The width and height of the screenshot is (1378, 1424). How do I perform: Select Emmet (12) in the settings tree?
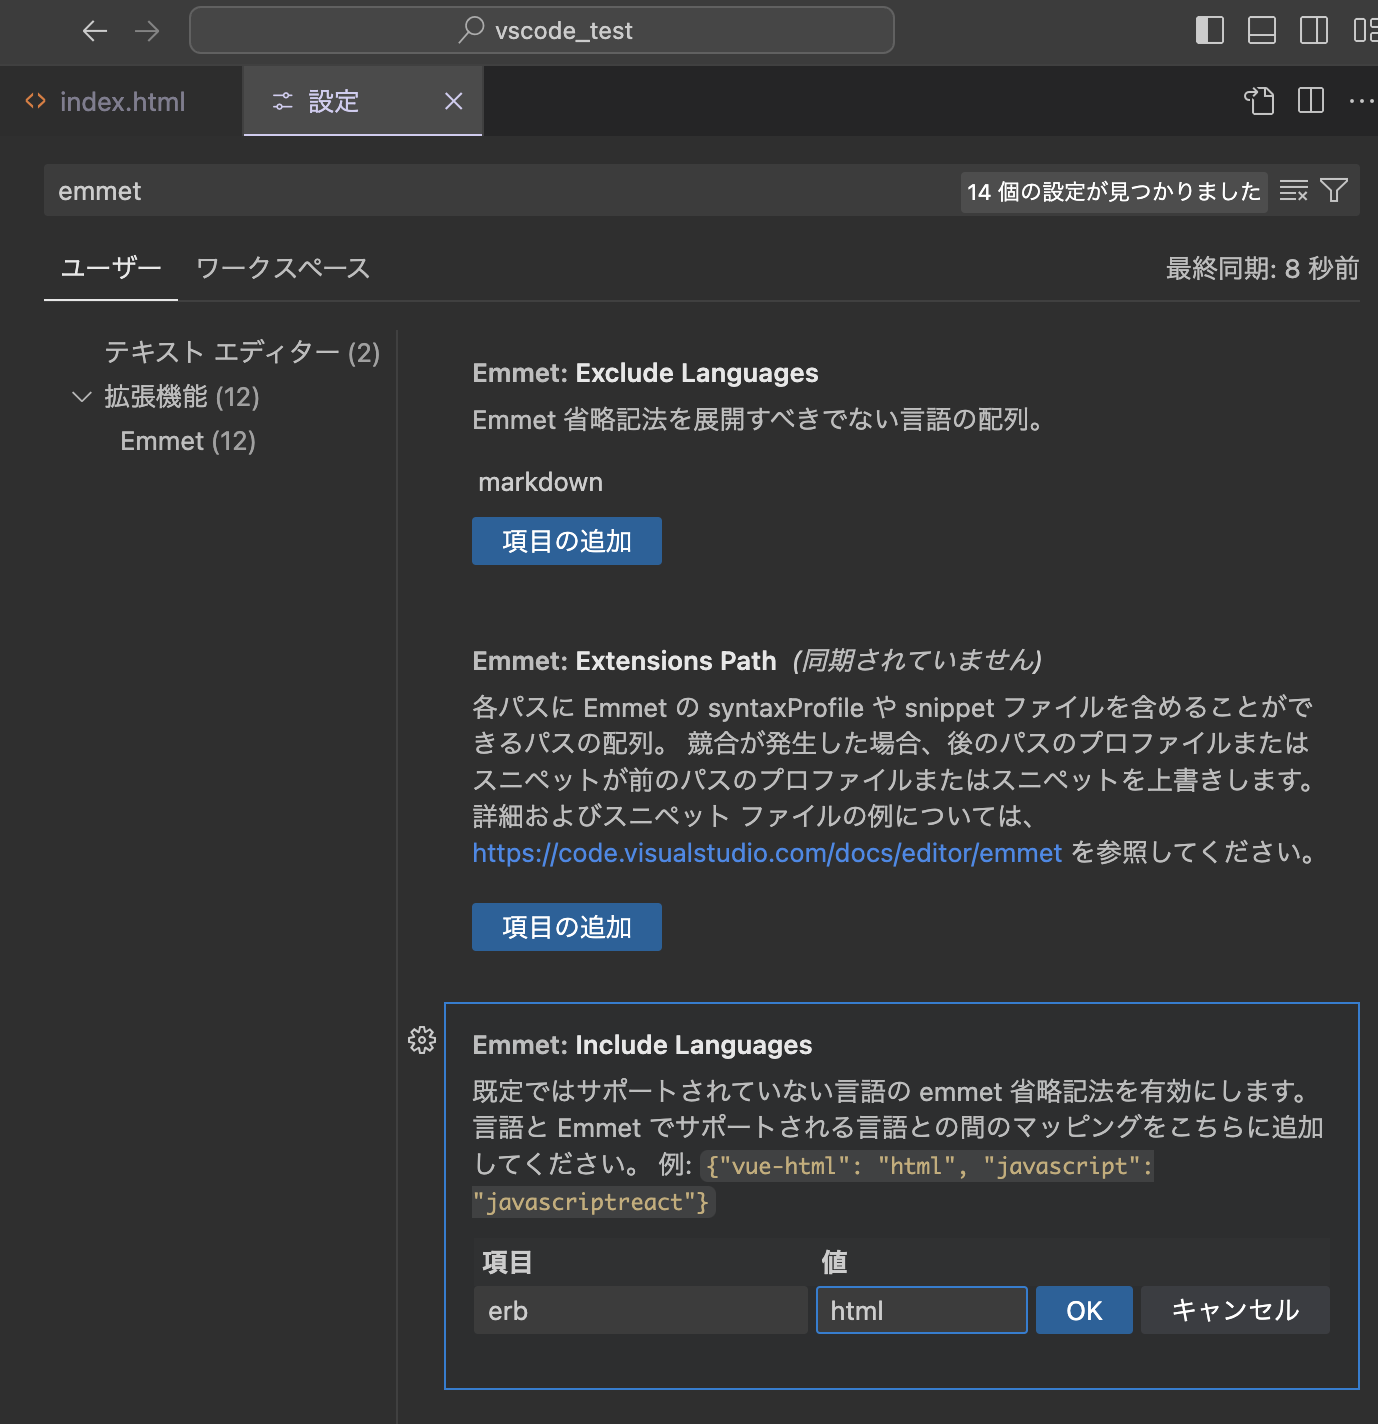[187, 440]
